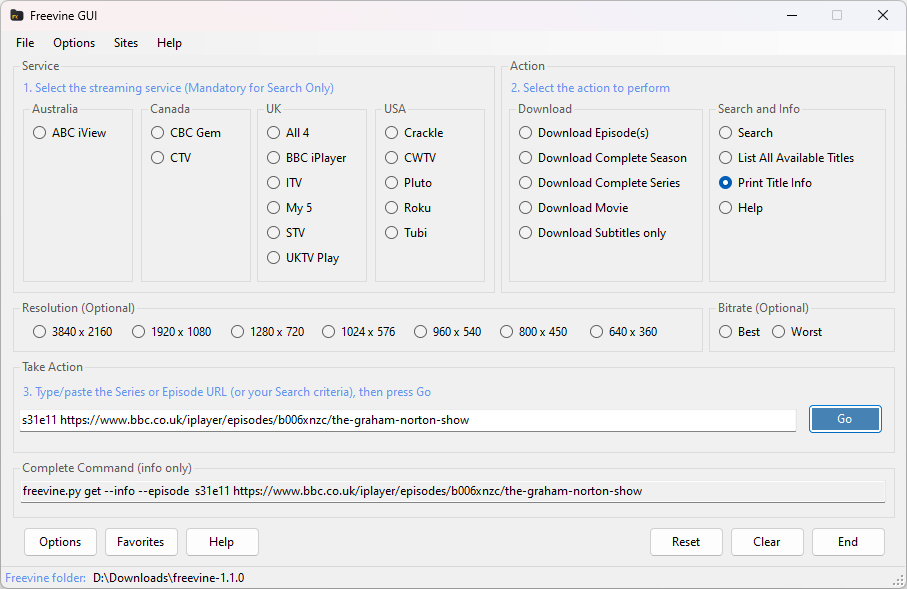907x589 pixels.
Task: Choose ABC iView under Australia
Action: point(40,133)
